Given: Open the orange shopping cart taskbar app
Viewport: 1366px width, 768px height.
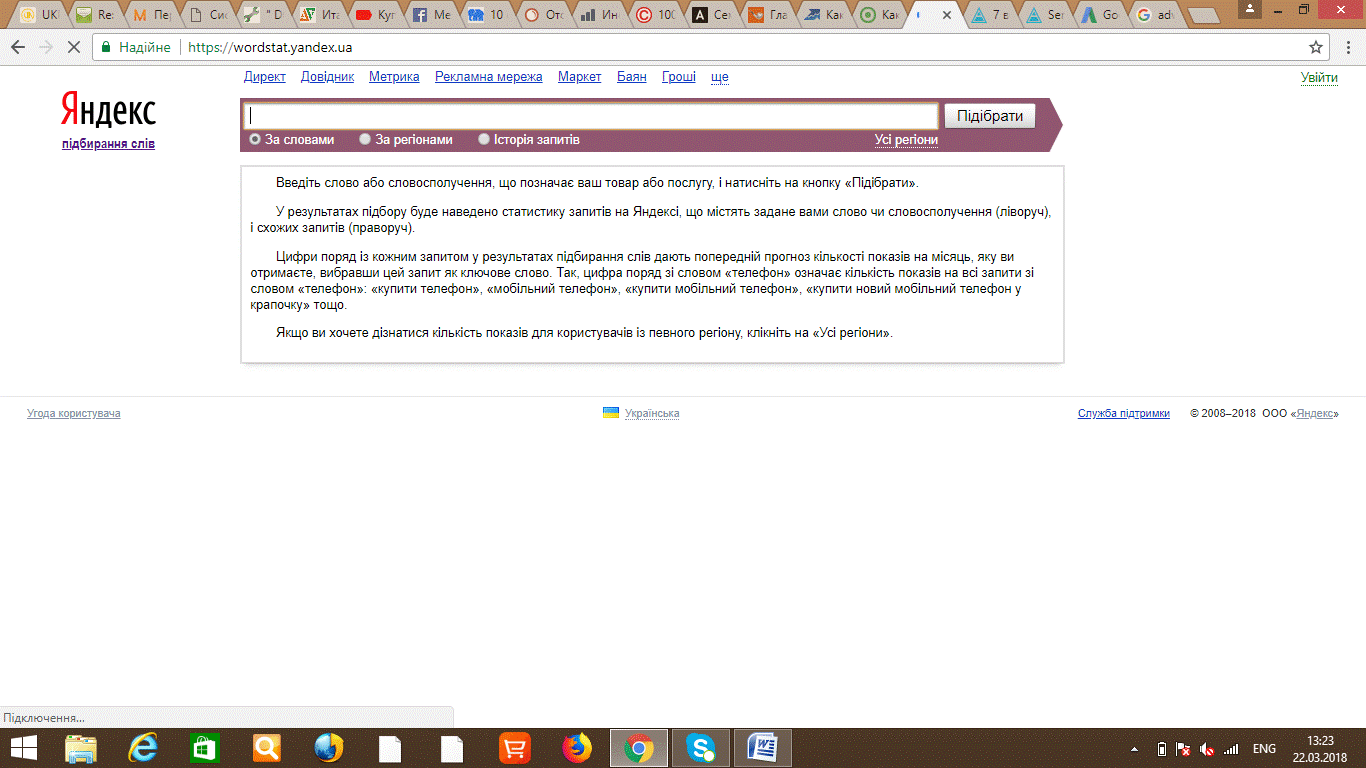Looking at the screenshot, I should [x=515, y=748].
